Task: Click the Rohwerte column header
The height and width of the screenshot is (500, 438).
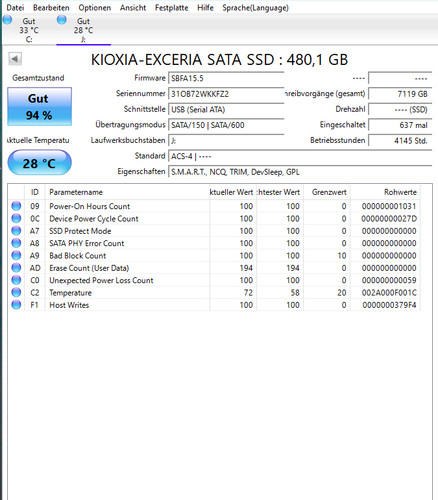Action: (385, 192)
